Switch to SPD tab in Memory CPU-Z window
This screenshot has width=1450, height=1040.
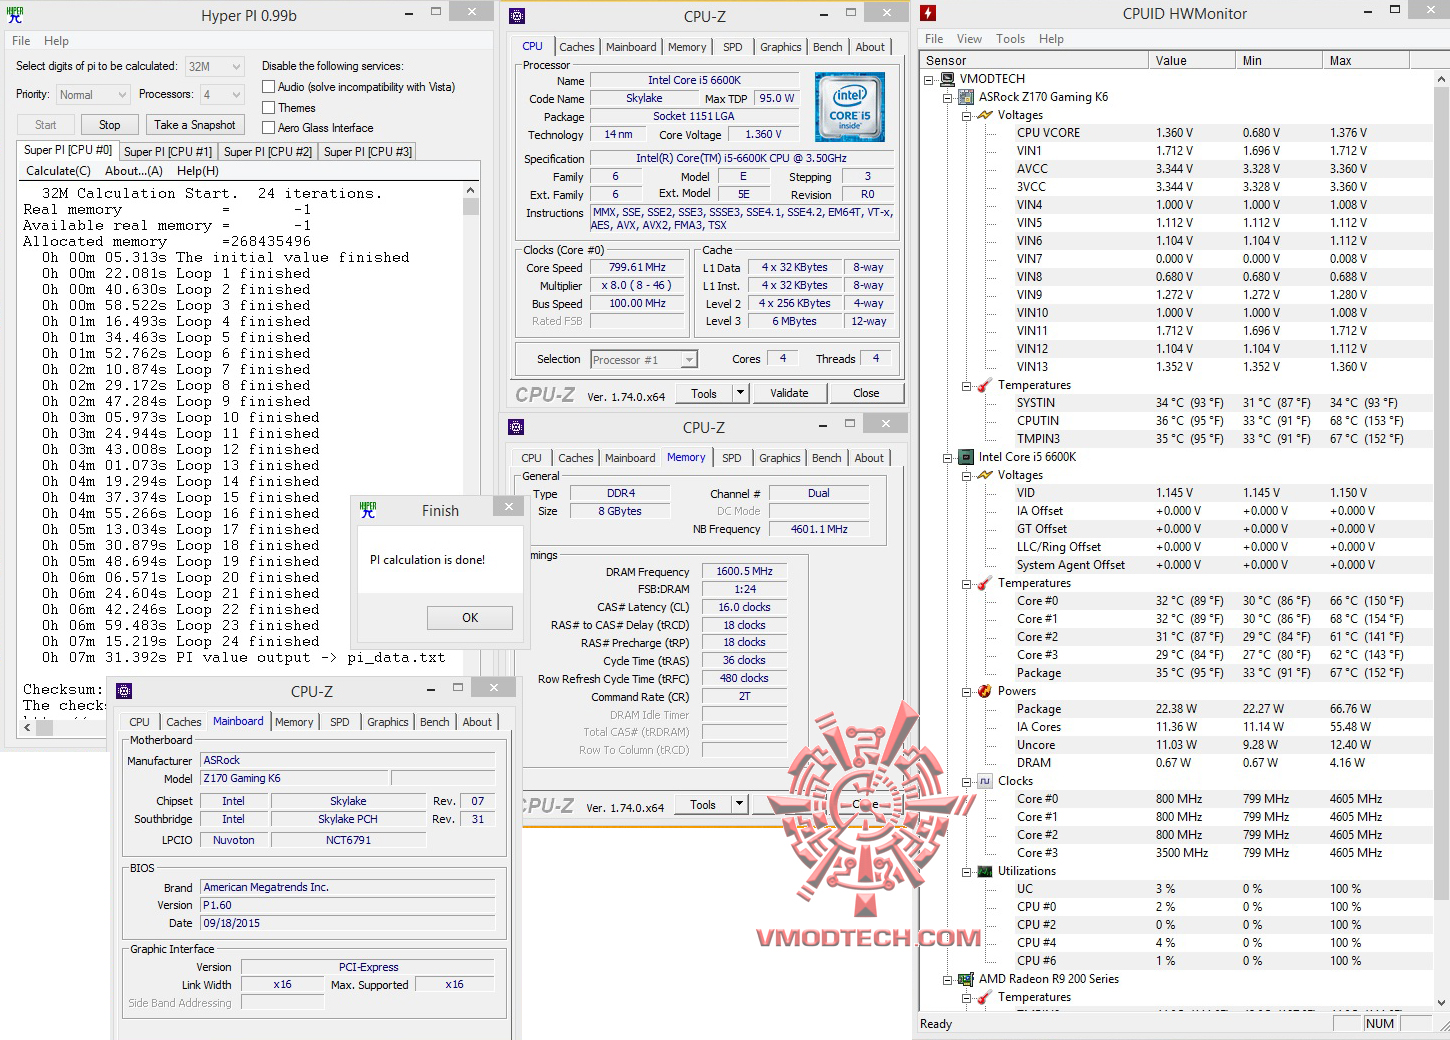(732, 458)
